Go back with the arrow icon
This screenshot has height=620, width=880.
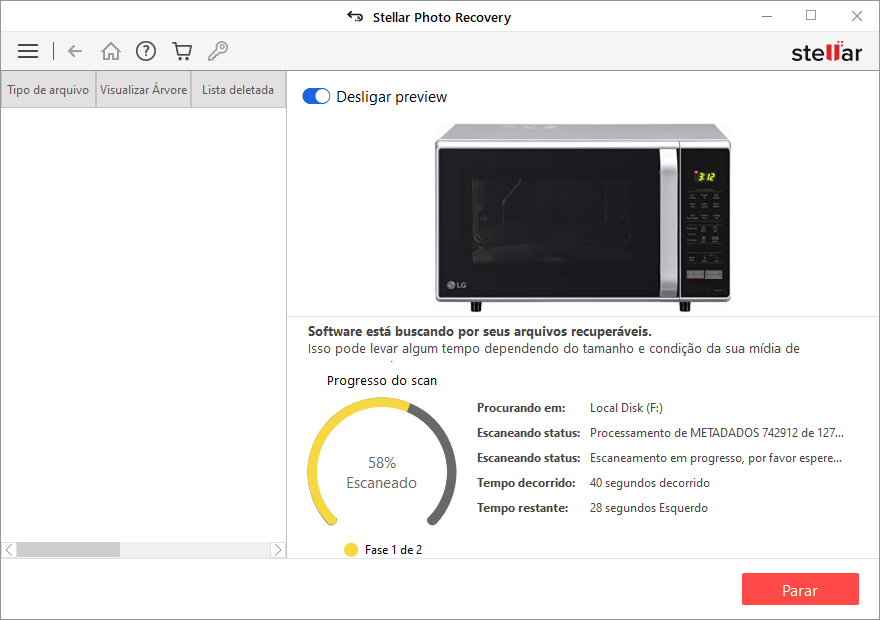tap(75, 51)
